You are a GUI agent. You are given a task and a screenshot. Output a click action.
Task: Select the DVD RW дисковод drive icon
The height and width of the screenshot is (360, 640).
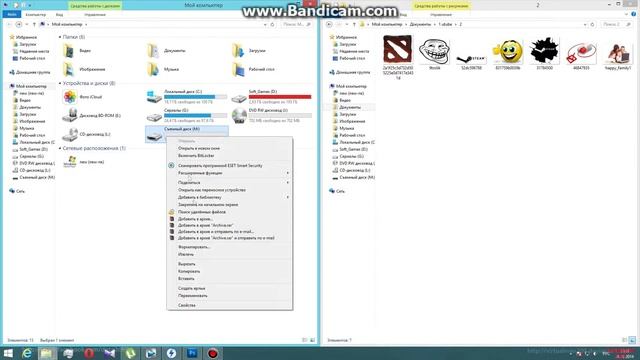239,116
